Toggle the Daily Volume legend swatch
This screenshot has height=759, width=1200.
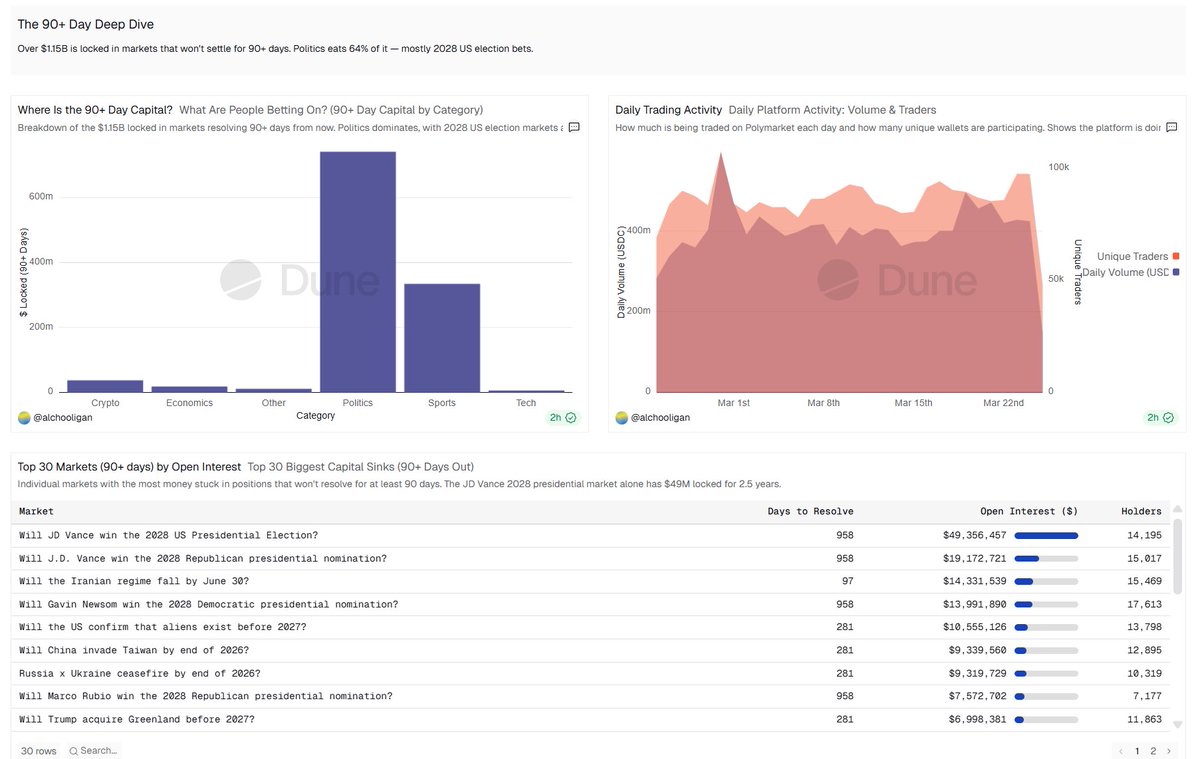tap(1176, 272)
